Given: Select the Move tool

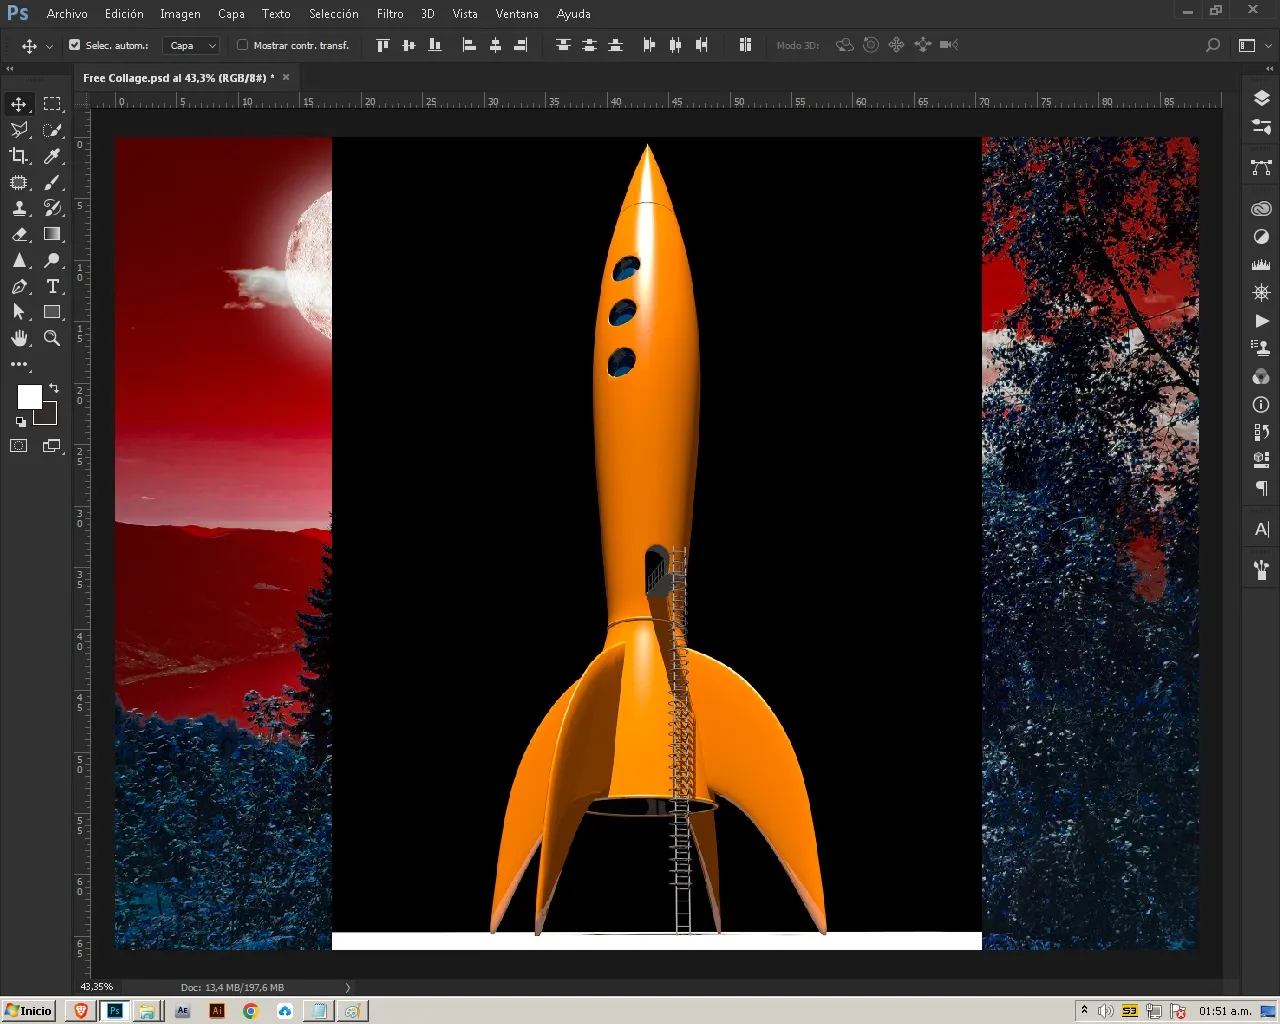Looking at the screenshot, I should (x=19, y=104).
